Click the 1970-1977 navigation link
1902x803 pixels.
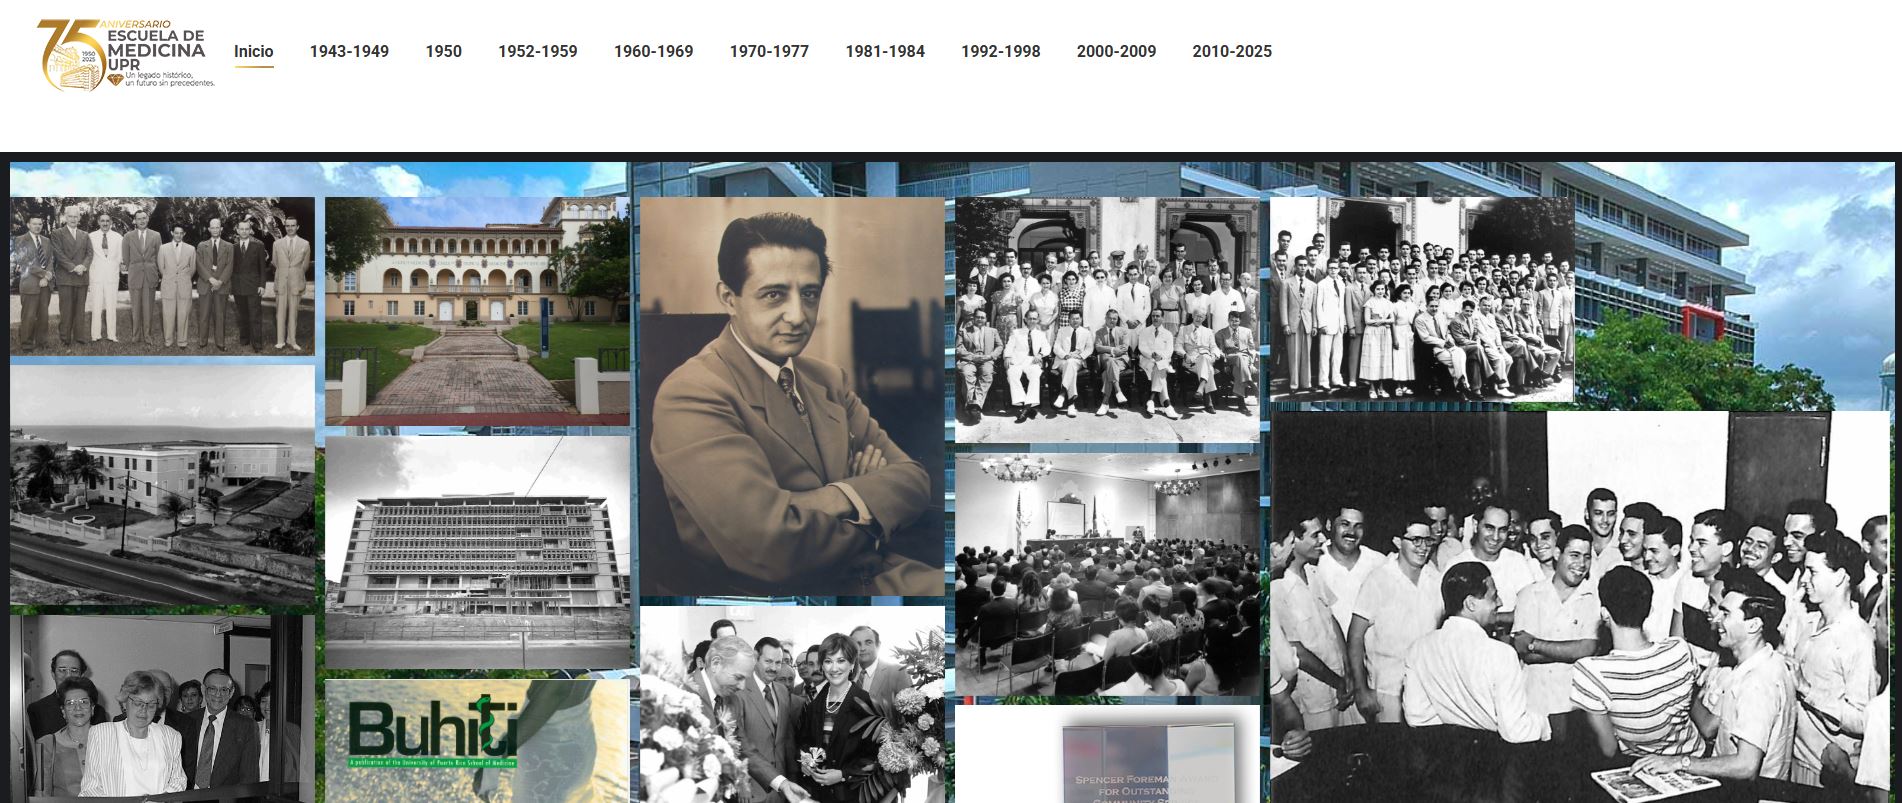click(x=768, y=52)
